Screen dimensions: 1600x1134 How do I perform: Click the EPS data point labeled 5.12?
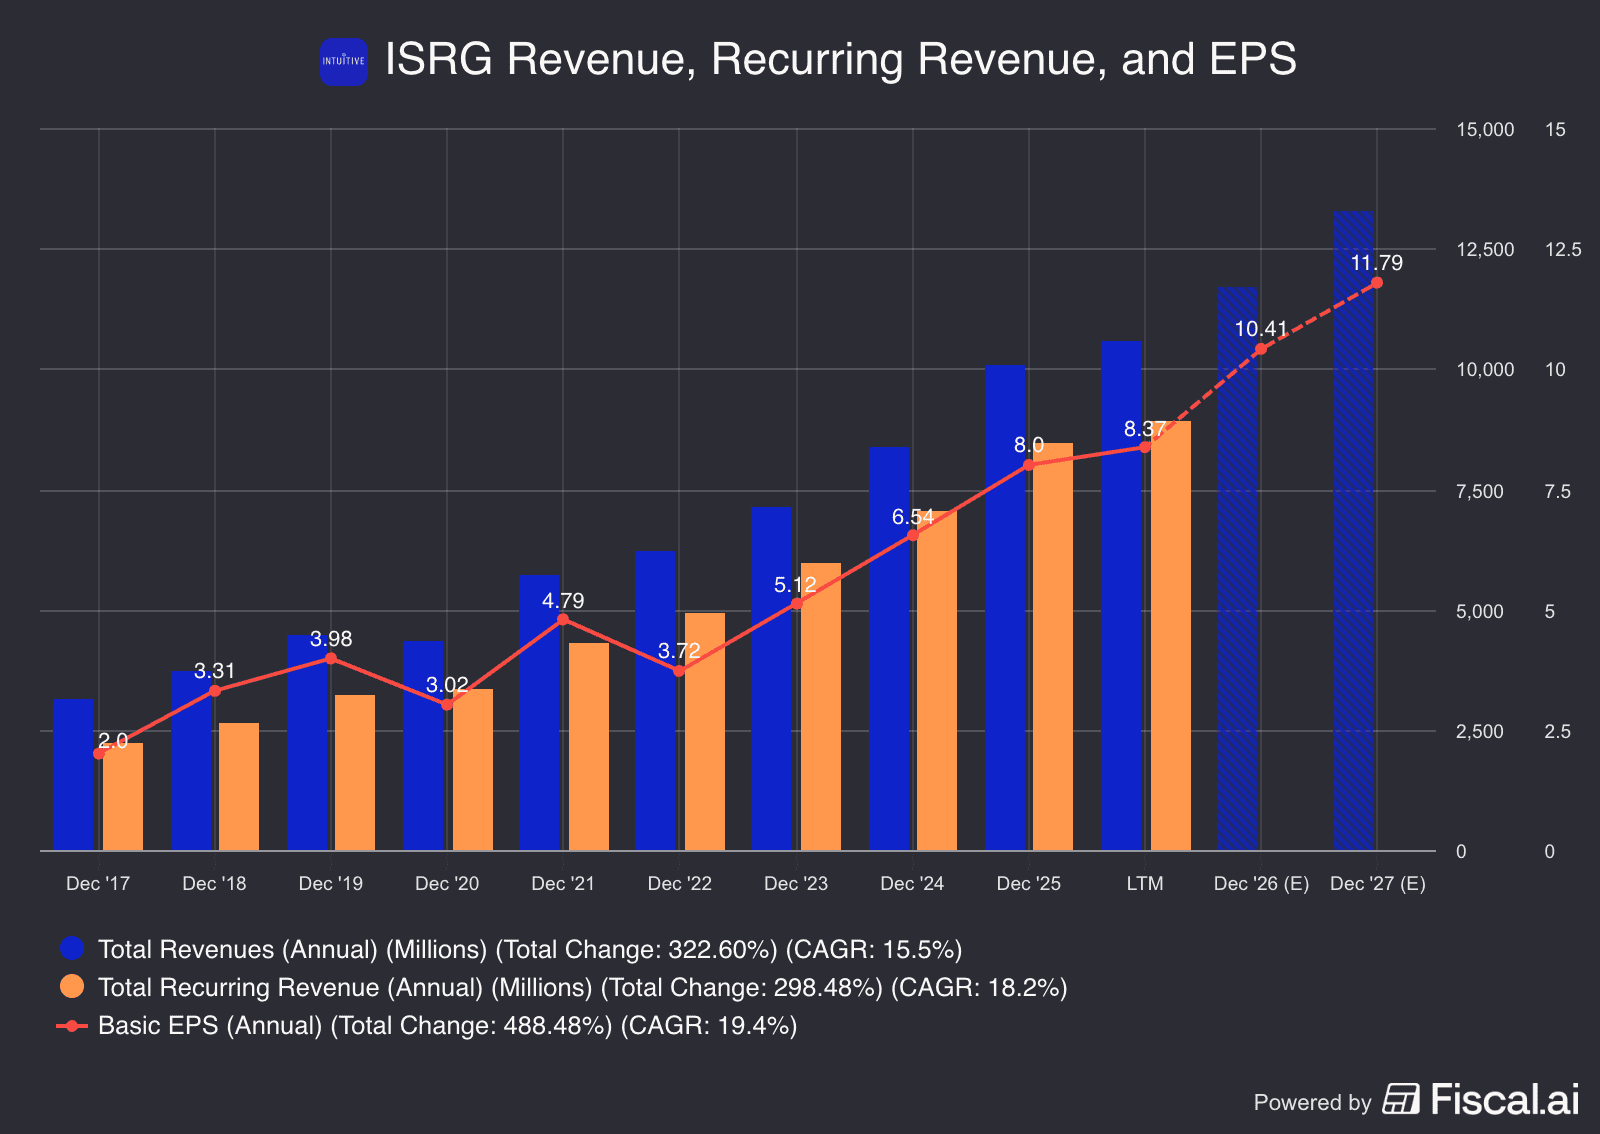click(796, 604)
